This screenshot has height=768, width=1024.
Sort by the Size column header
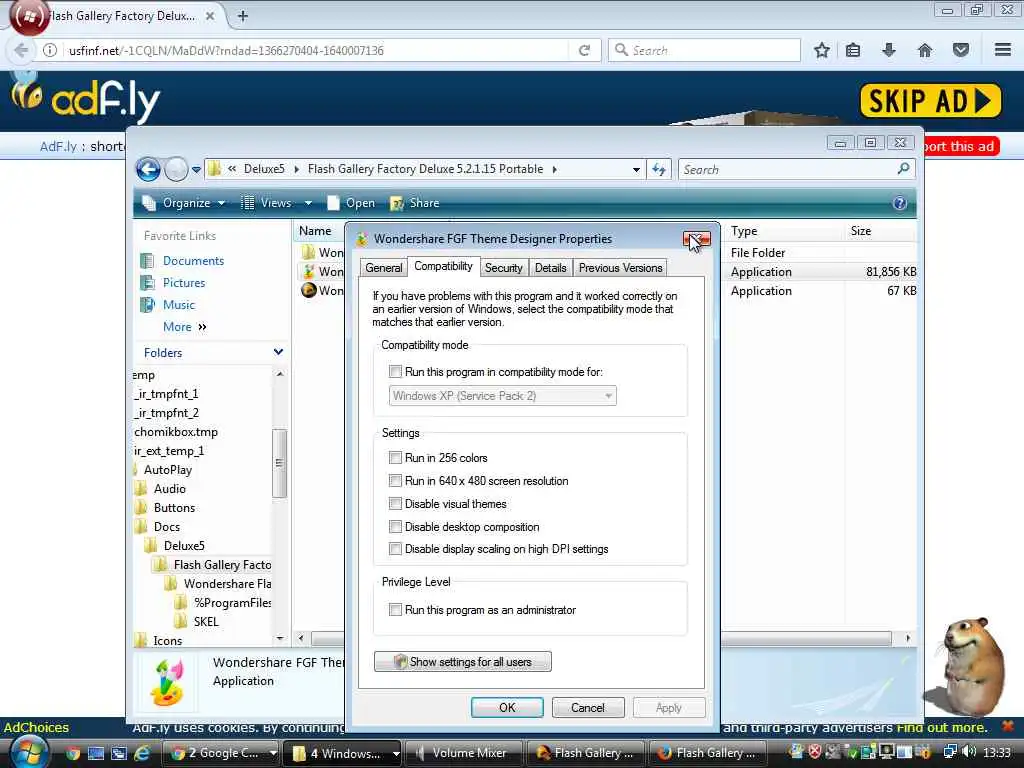pyautogui.click(x=861, y=231)
